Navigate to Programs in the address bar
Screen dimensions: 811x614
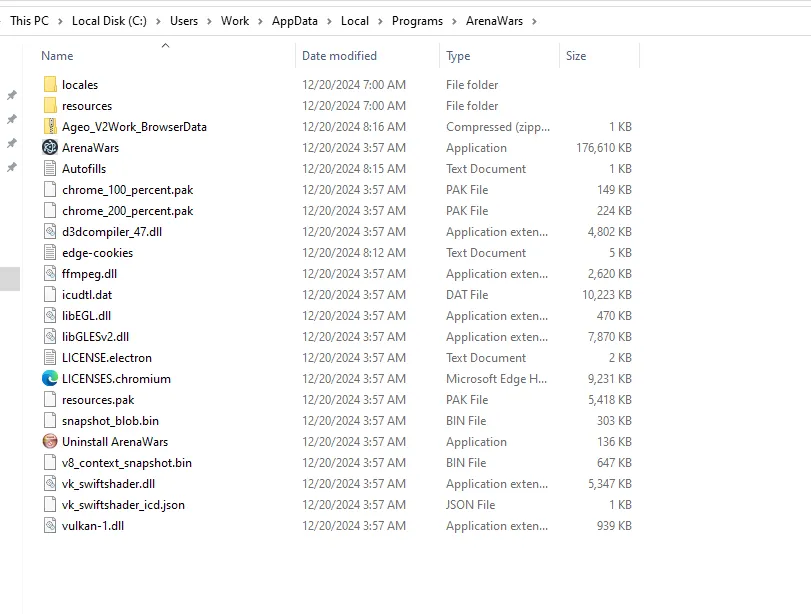(418, 21)
